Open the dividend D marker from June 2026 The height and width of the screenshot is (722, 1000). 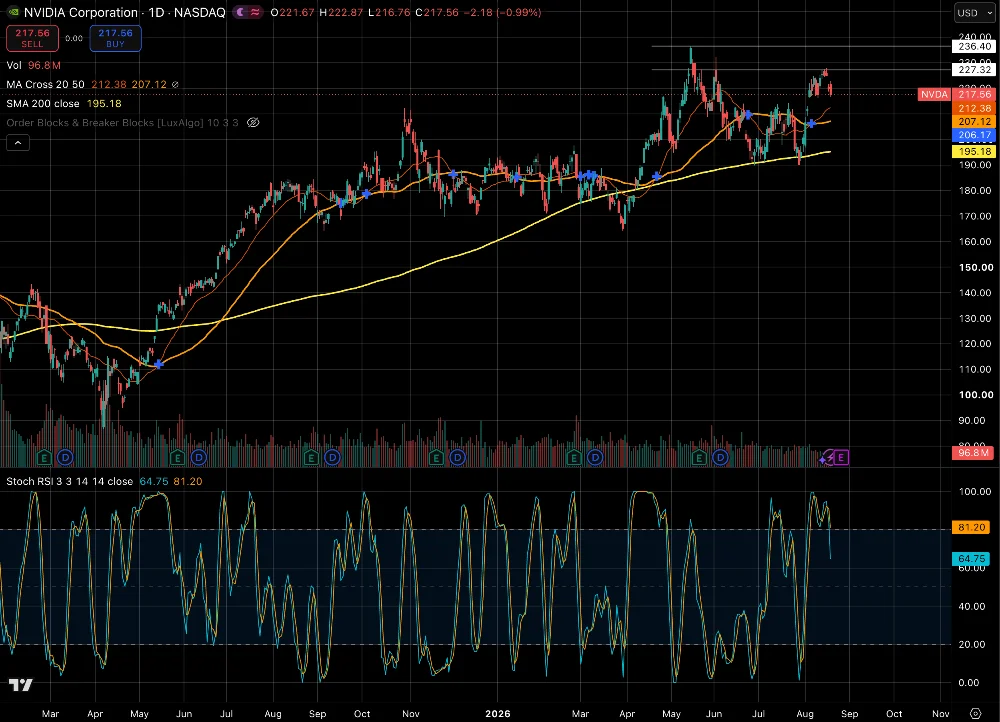720,457
